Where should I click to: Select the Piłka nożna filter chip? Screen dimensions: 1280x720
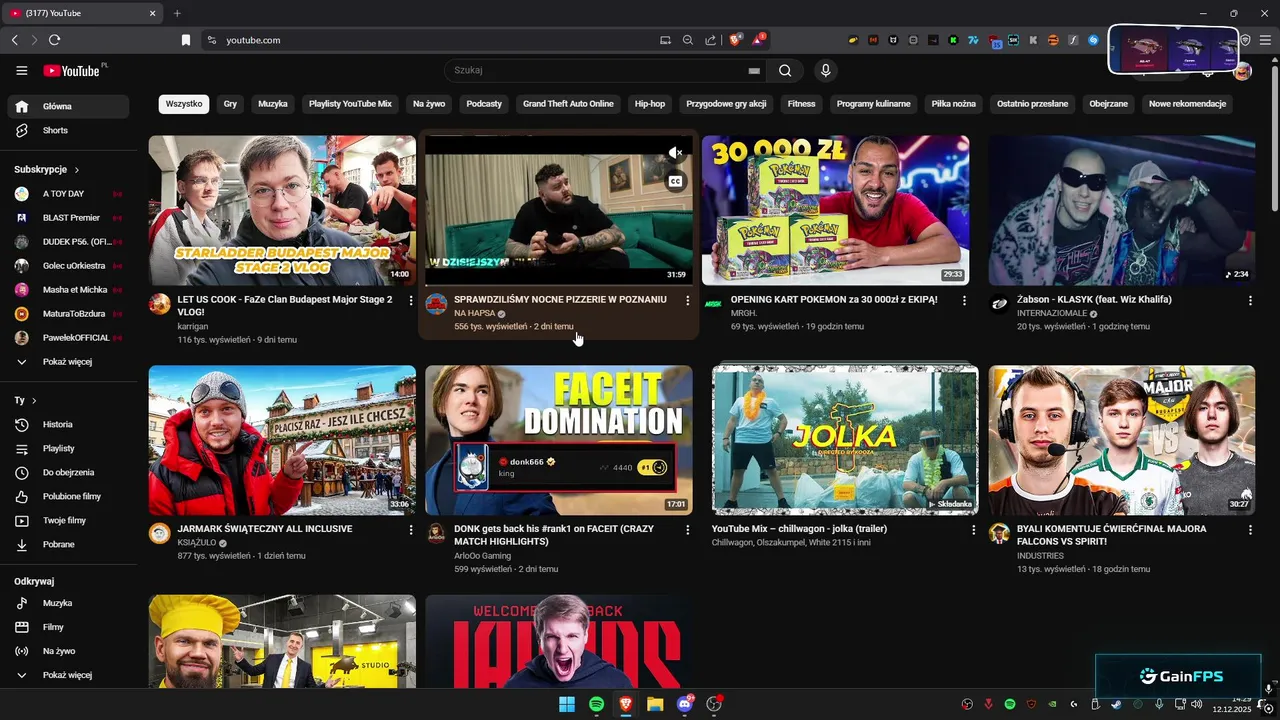953,104
